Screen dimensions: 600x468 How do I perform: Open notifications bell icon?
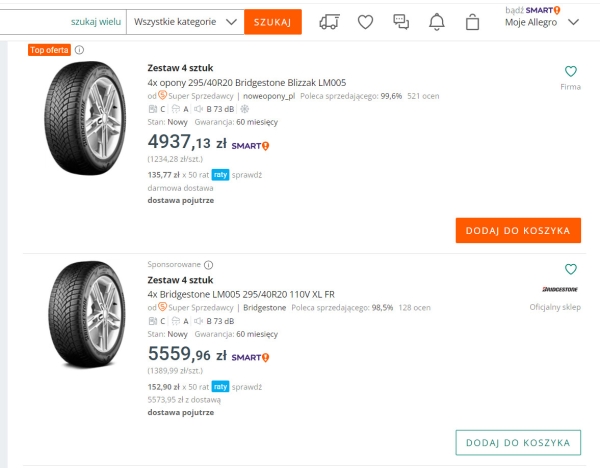[x=436, y=21]
